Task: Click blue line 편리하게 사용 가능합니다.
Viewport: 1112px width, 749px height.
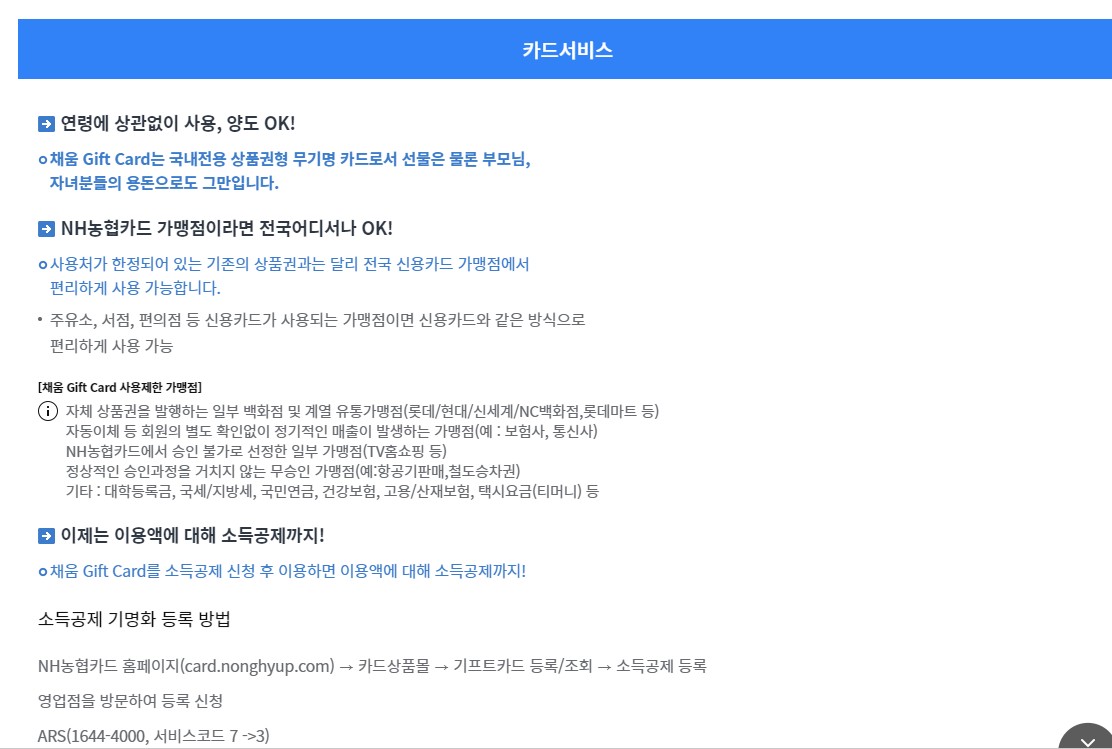Action: (135, 288)
